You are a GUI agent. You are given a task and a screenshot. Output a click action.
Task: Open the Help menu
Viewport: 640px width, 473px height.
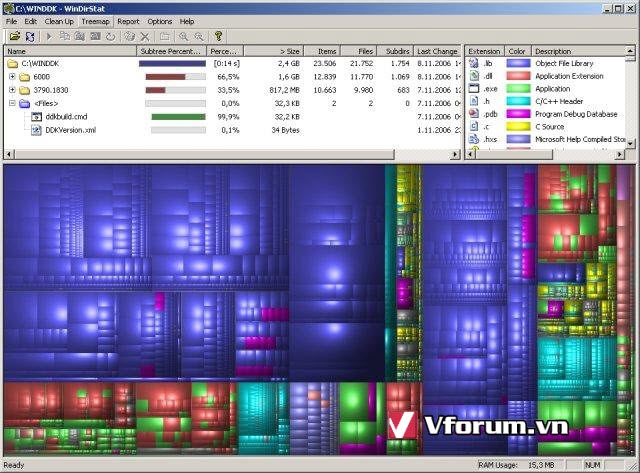pos(187,22)
